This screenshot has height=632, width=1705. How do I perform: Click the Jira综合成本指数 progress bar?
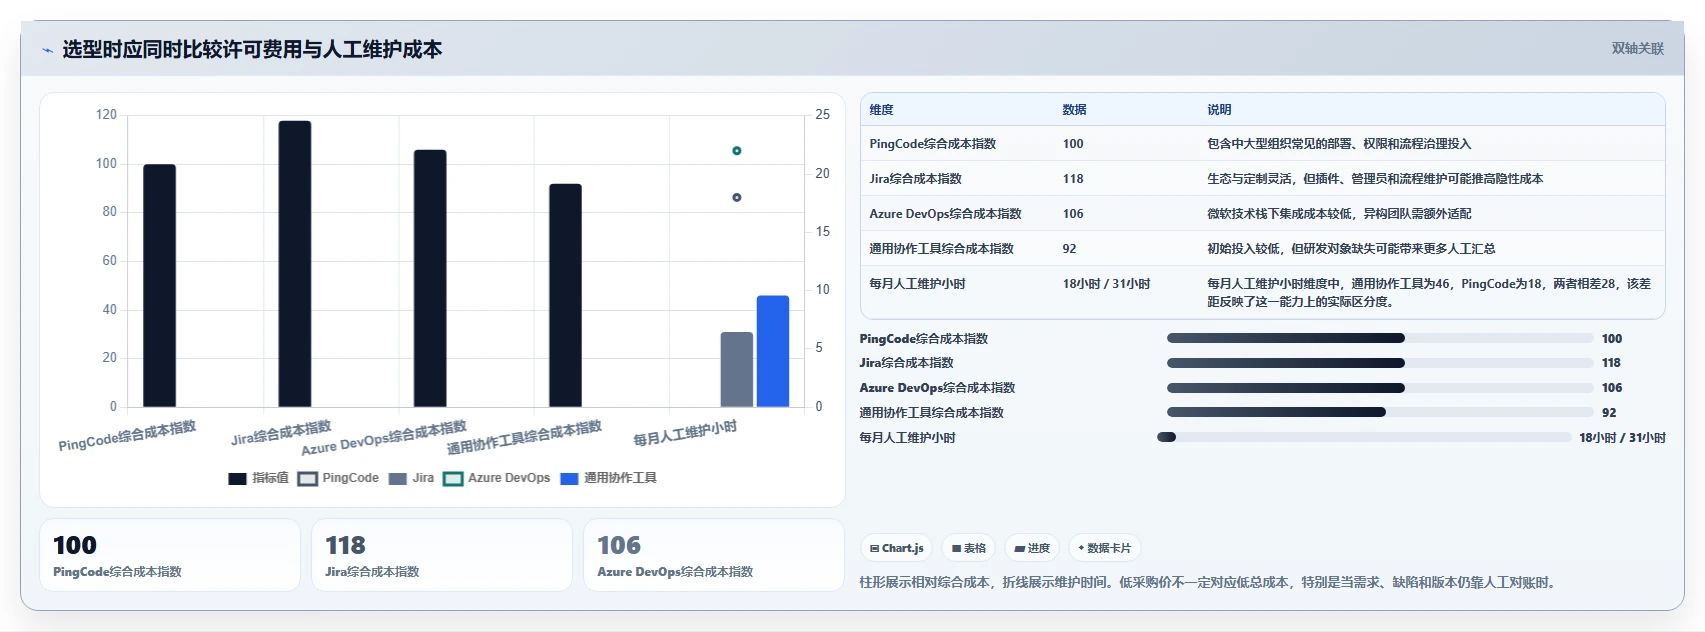(x=1380, y=363)
